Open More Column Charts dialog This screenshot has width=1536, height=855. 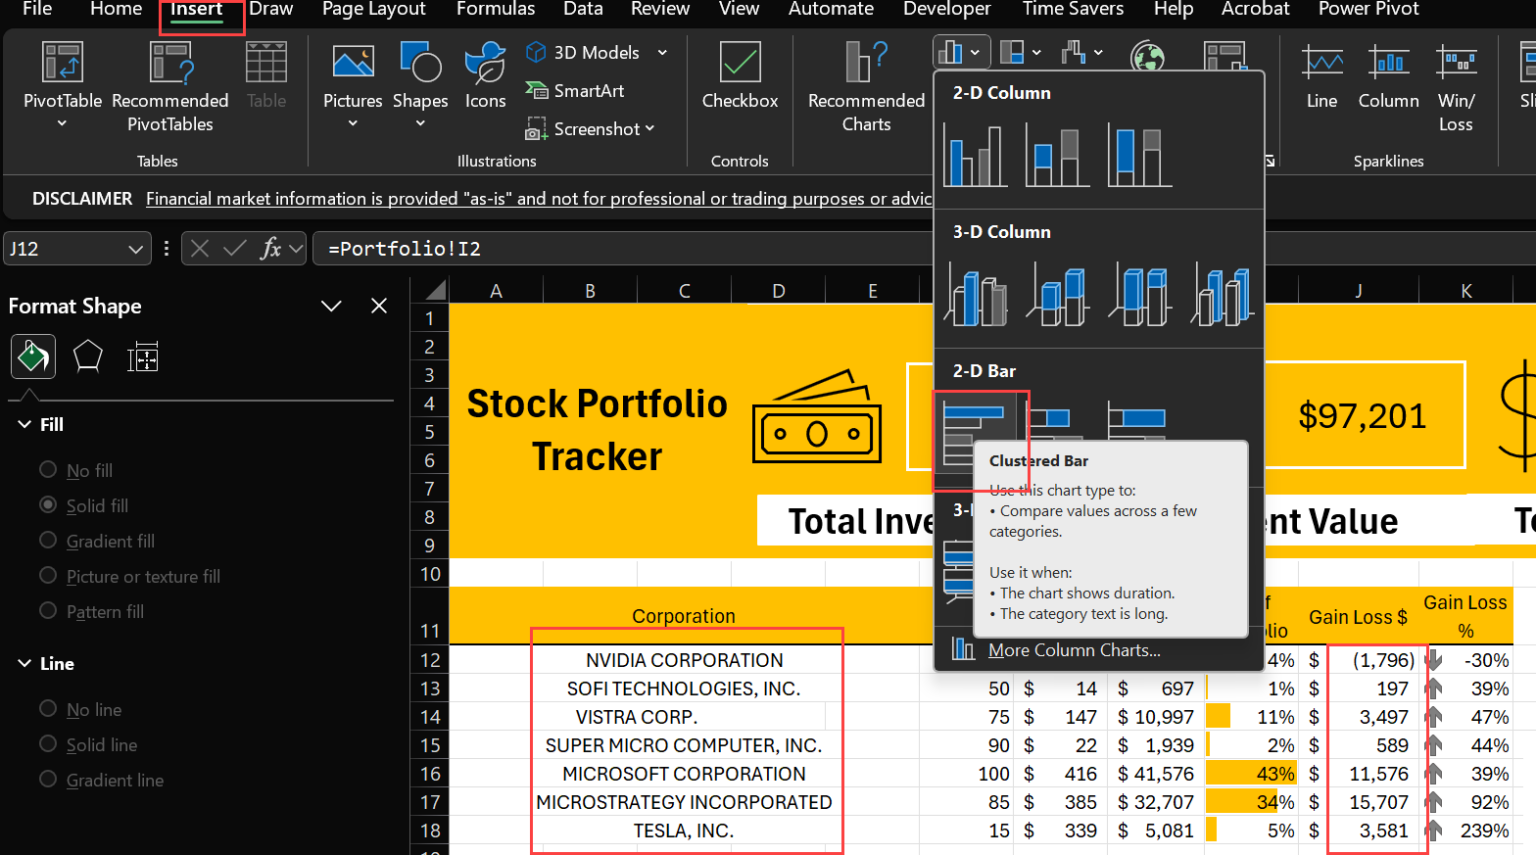pos(1073,650)
